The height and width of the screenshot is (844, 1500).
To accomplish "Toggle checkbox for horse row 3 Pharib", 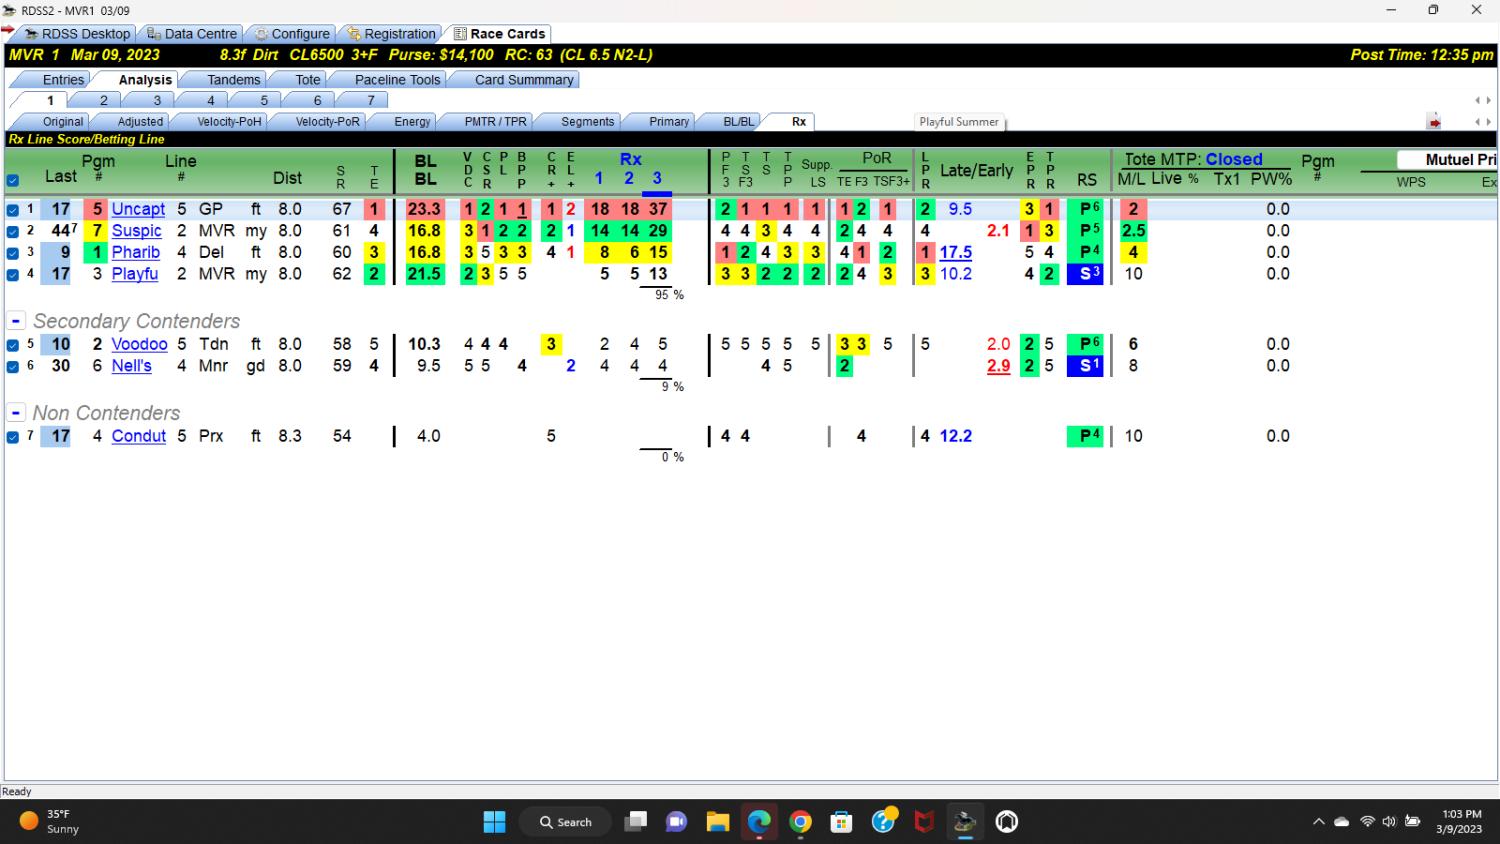I will click(13, 253).
